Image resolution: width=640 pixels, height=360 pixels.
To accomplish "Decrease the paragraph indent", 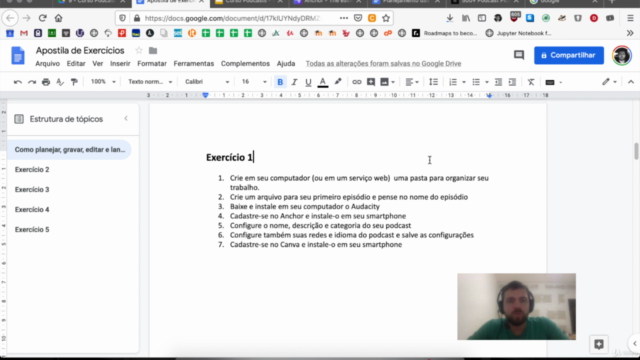I will [x=498, y=82].
